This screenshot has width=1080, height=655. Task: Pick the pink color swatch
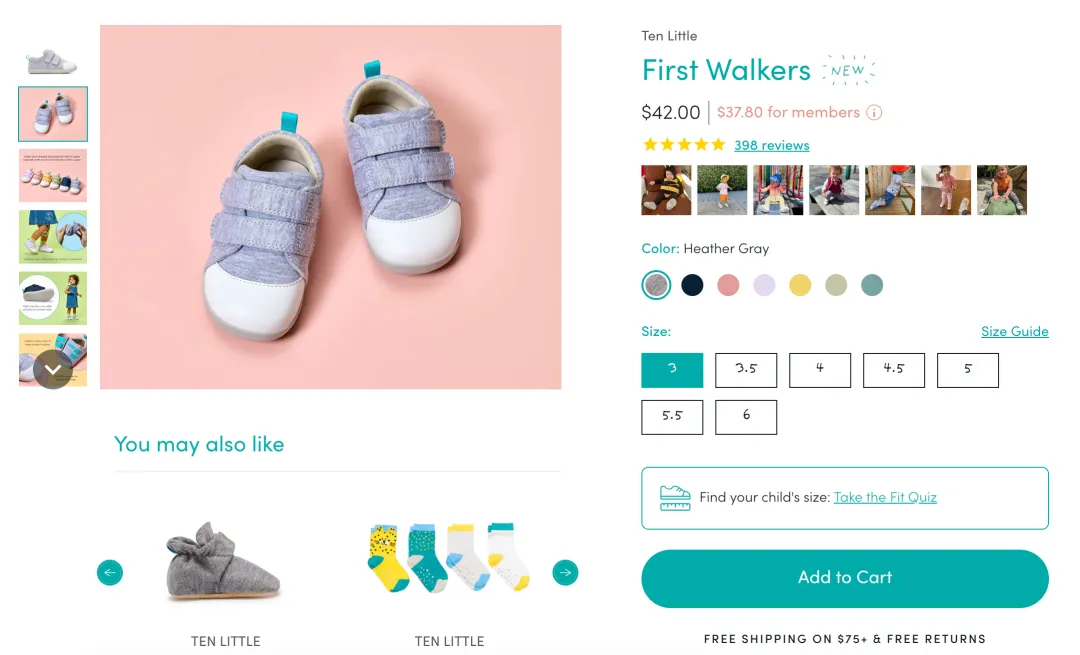point(728,285)
